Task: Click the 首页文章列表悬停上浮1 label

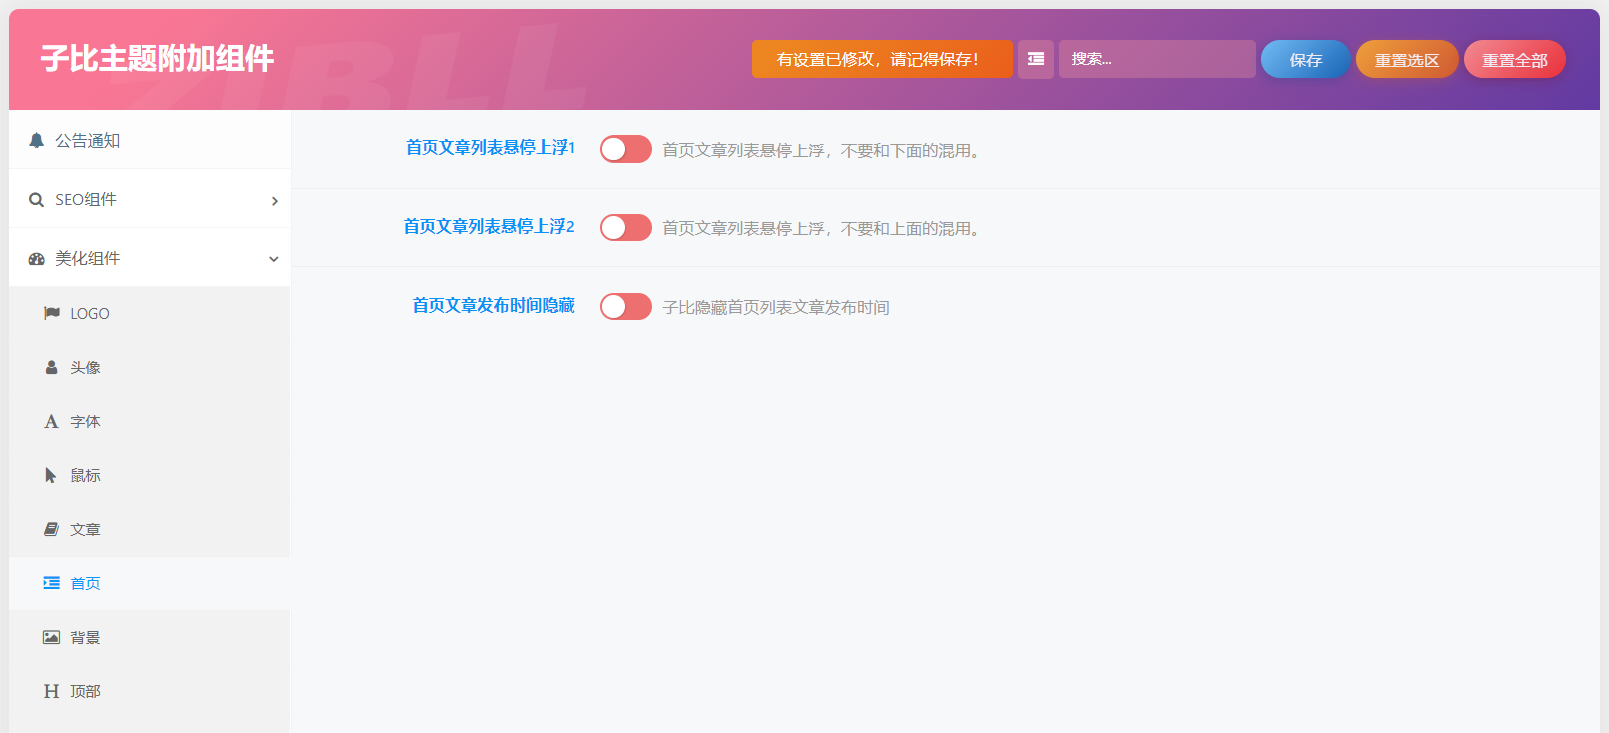Action: point(490,147)
